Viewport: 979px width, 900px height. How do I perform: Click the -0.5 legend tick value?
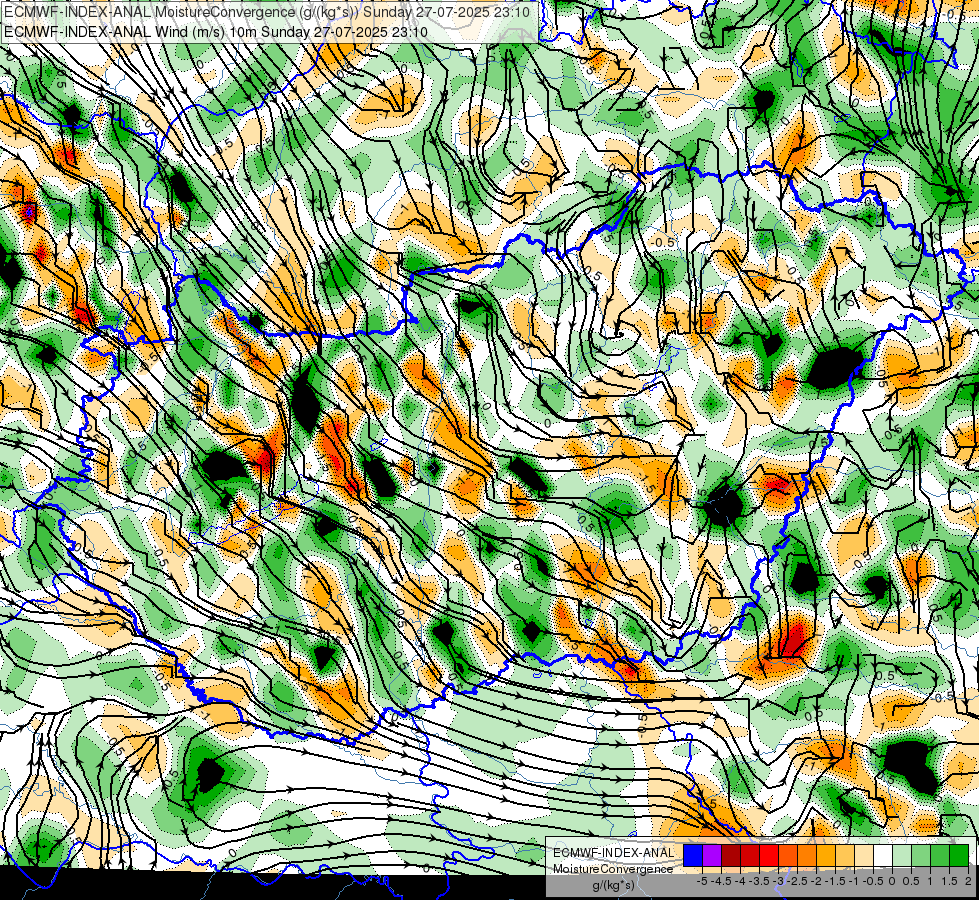click(873, 881)
